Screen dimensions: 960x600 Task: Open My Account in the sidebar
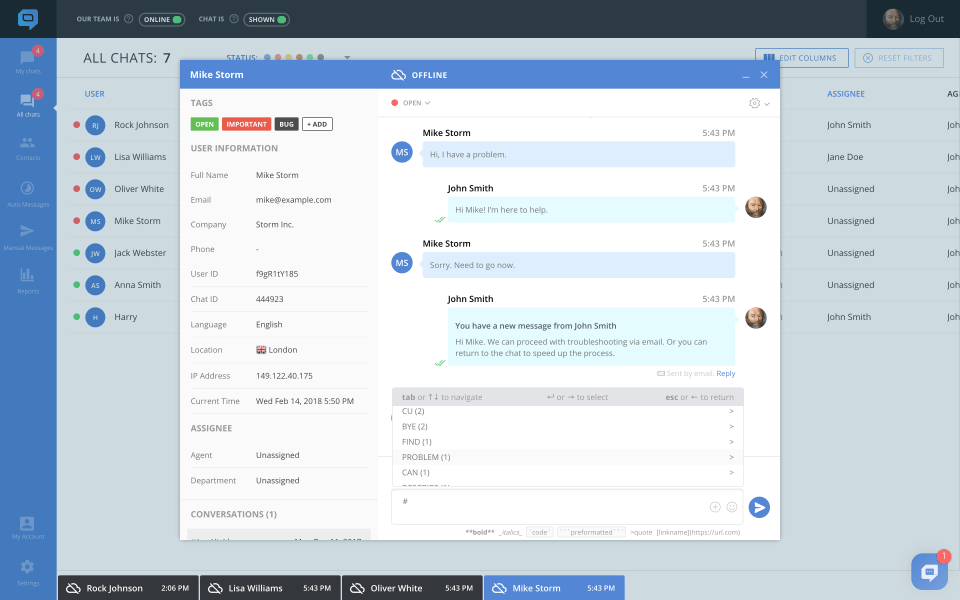28,528
